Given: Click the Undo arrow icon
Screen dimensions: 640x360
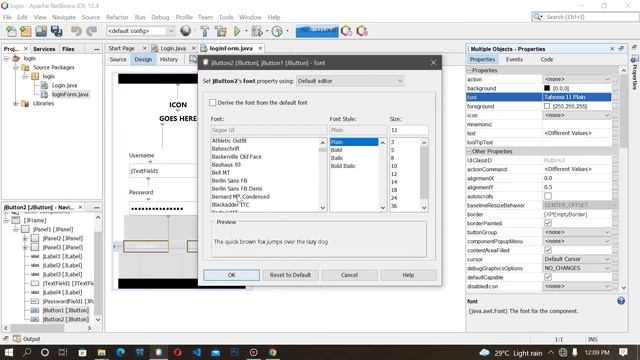Looking at the screenshot, I should pyautogui.click(x=76, y=31).
